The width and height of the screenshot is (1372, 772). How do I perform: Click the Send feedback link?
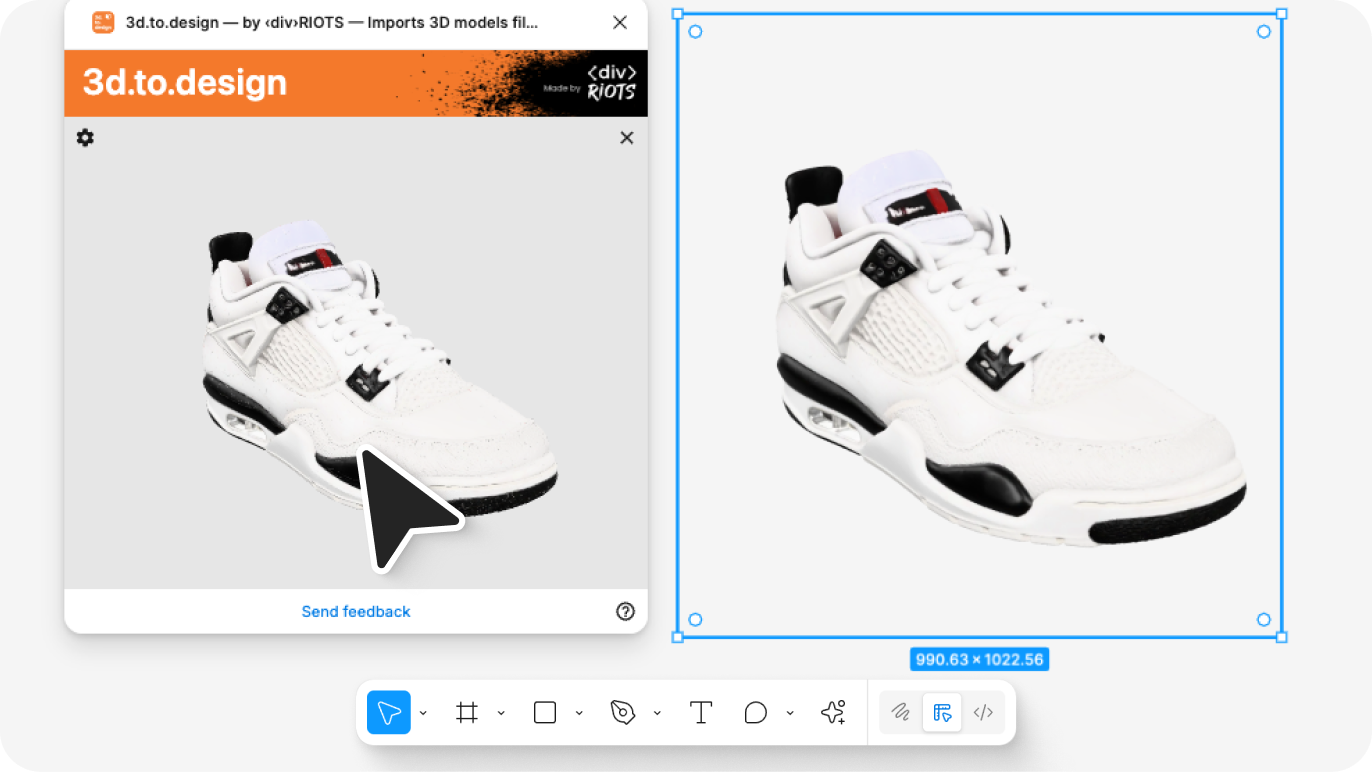tap(356, 611)
